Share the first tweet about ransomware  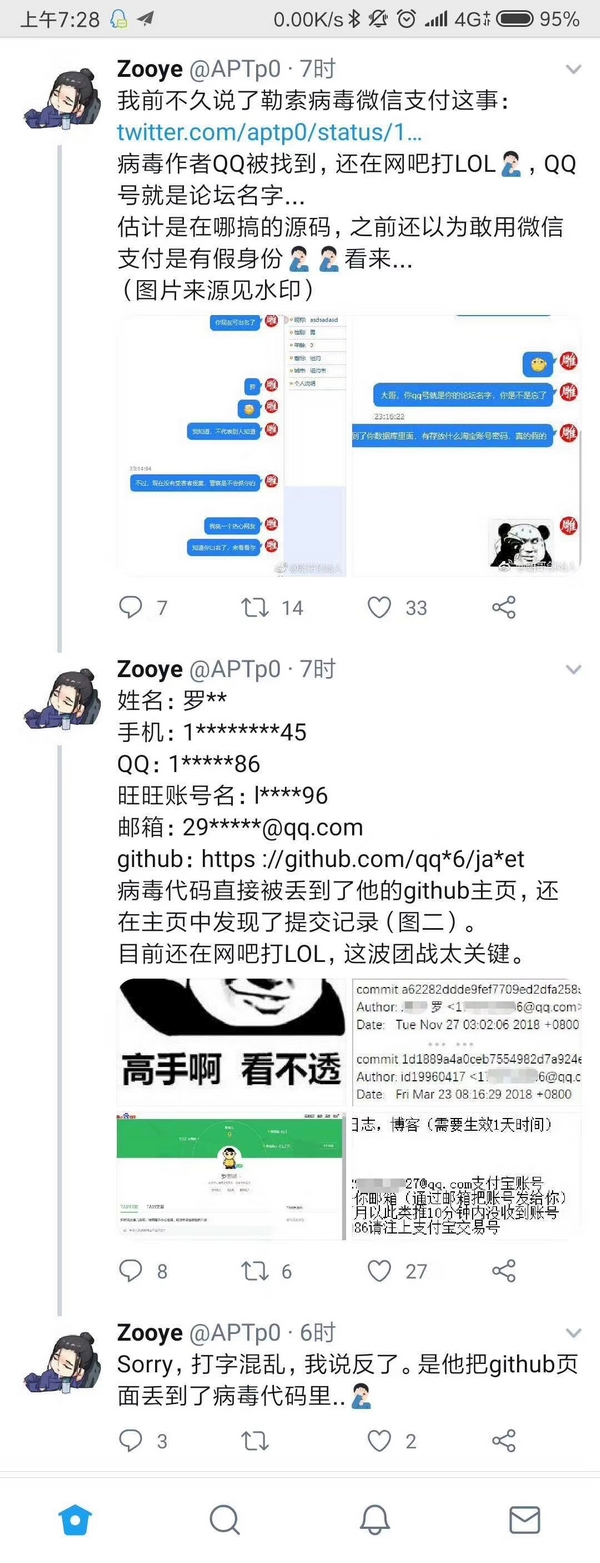pos(504,607)
